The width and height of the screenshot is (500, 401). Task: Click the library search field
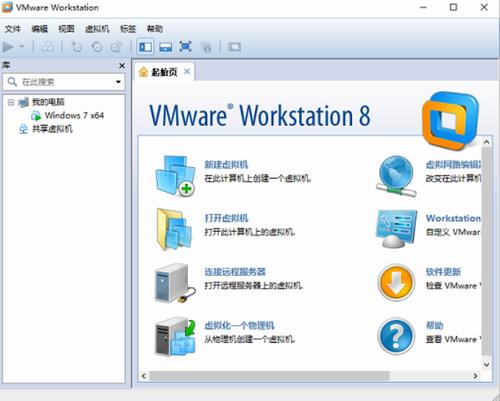[x=64, y=82]
